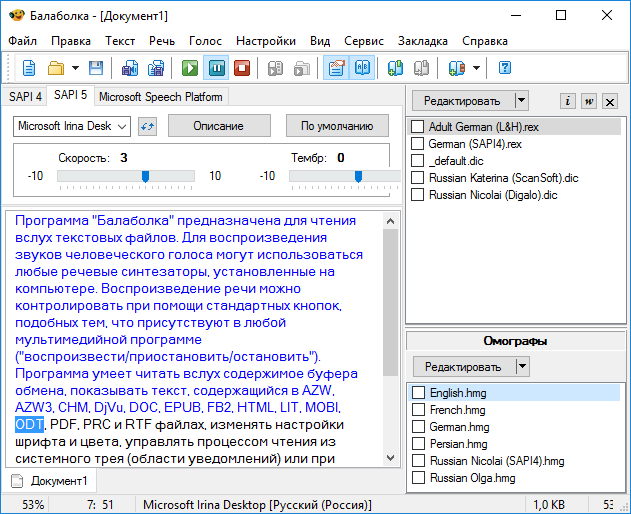Screen dimensions: 631x514
Task: Click the italic 'i' info icon in dictionary panel
Action: [567, 101]
